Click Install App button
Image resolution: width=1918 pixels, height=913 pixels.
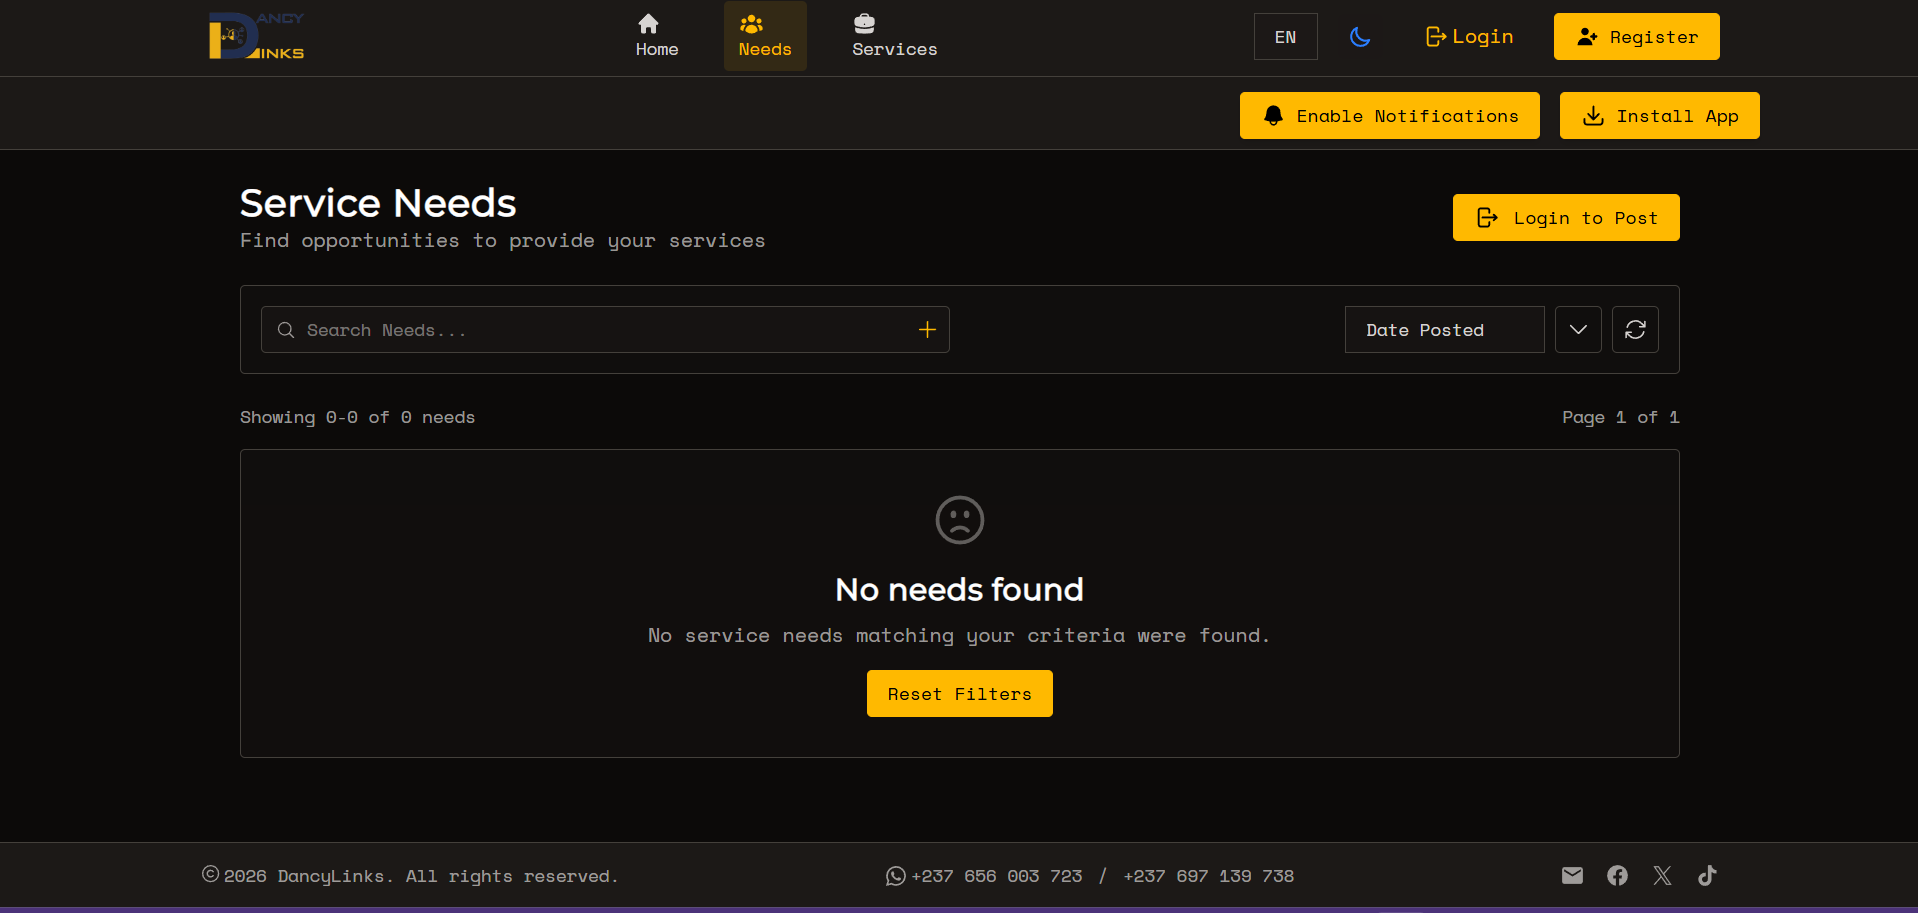tap(1660, 116)
